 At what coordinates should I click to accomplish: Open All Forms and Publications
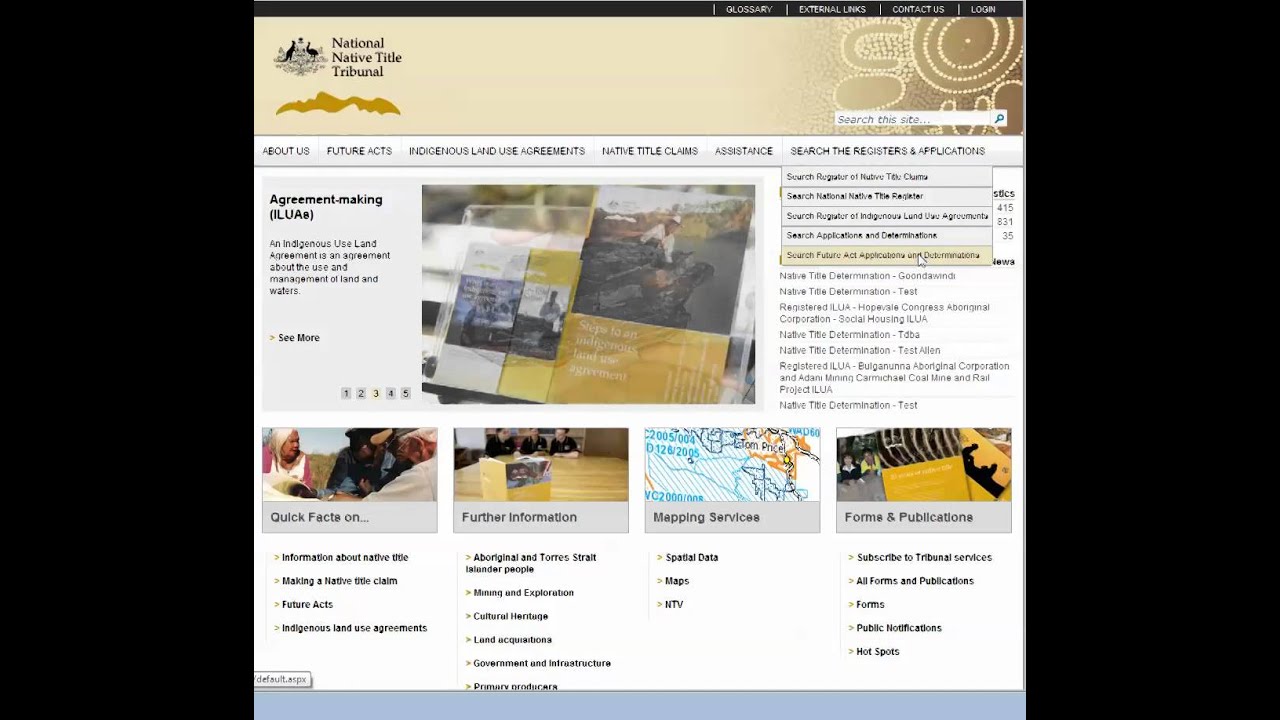(915, 581)
